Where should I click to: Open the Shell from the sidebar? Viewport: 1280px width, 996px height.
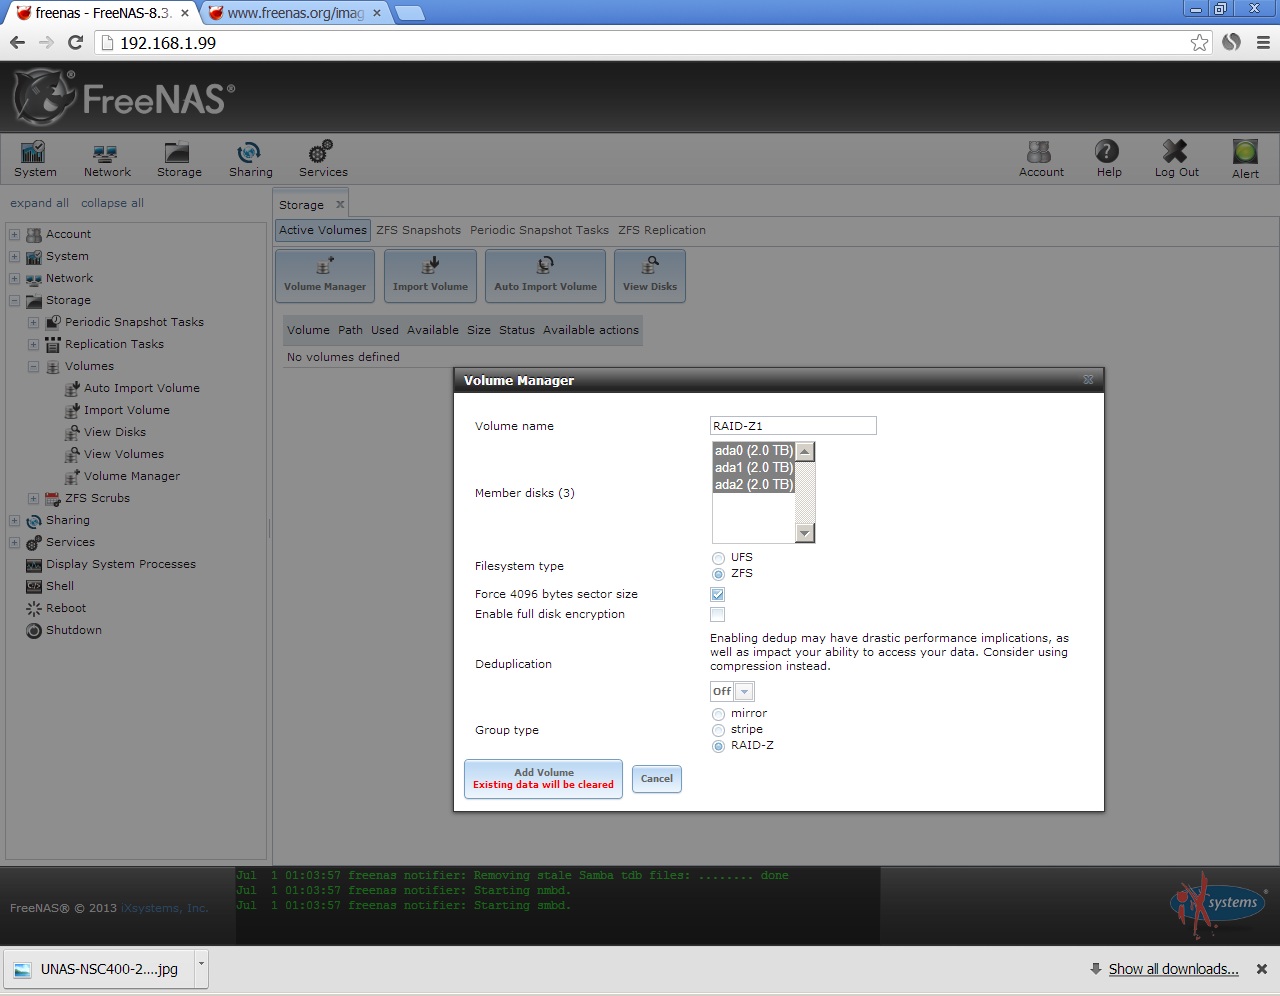coord(58,586)
